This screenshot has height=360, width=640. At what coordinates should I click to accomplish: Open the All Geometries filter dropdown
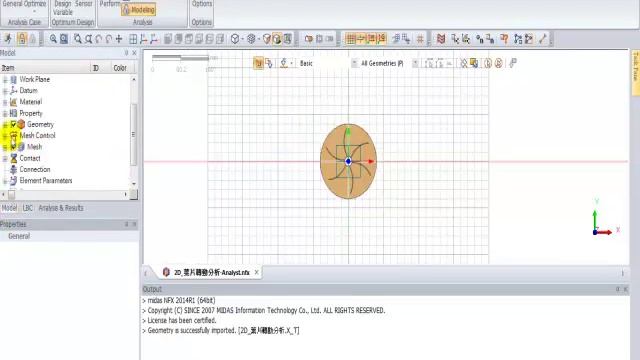pos(415,63)
